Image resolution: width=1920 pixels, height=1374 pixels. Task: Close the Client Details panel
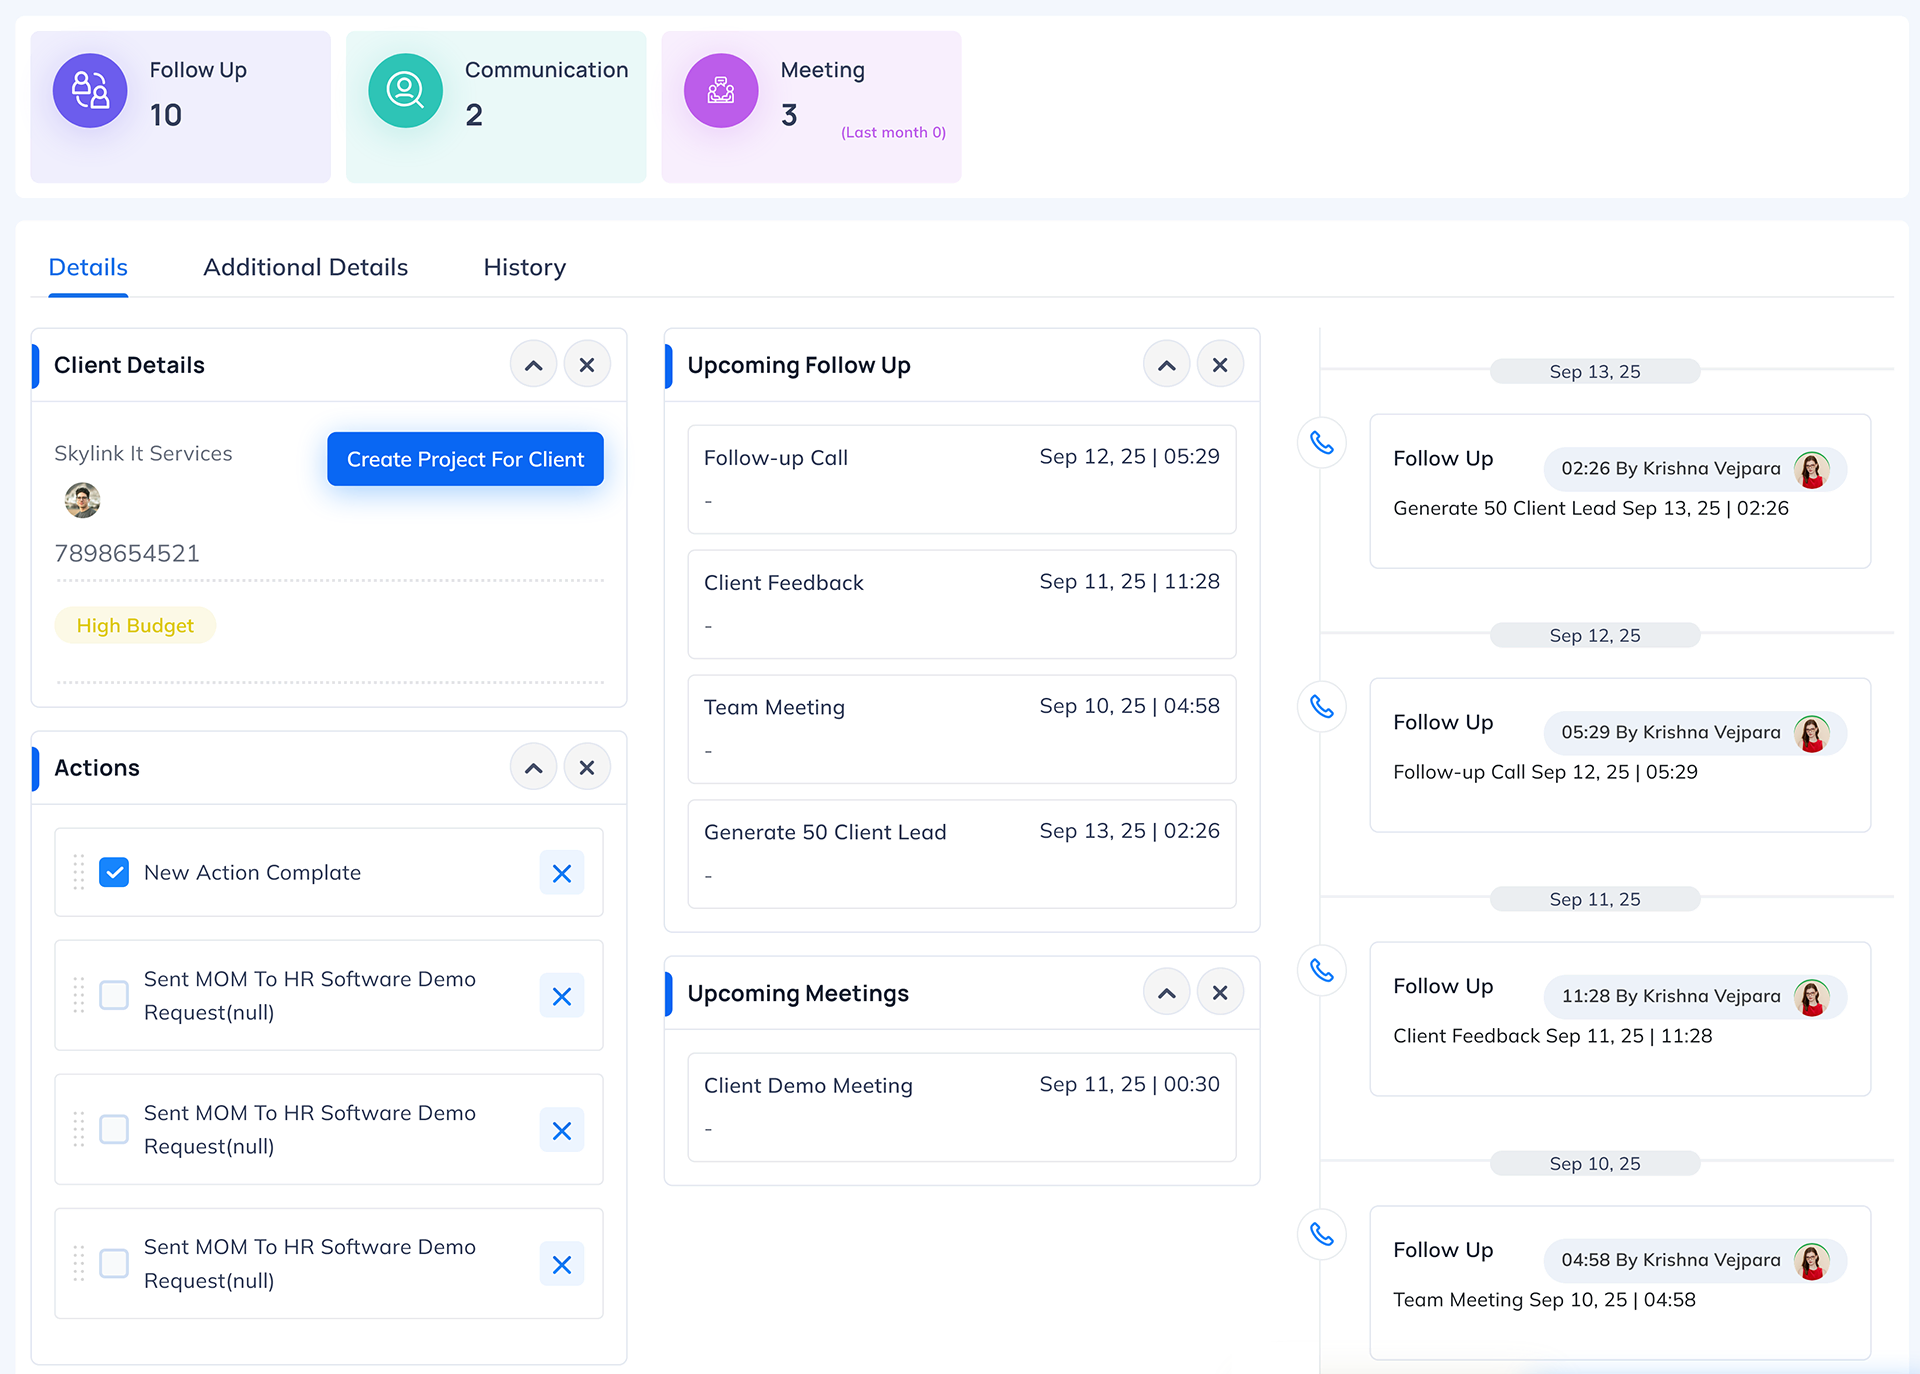pos(587,365)
